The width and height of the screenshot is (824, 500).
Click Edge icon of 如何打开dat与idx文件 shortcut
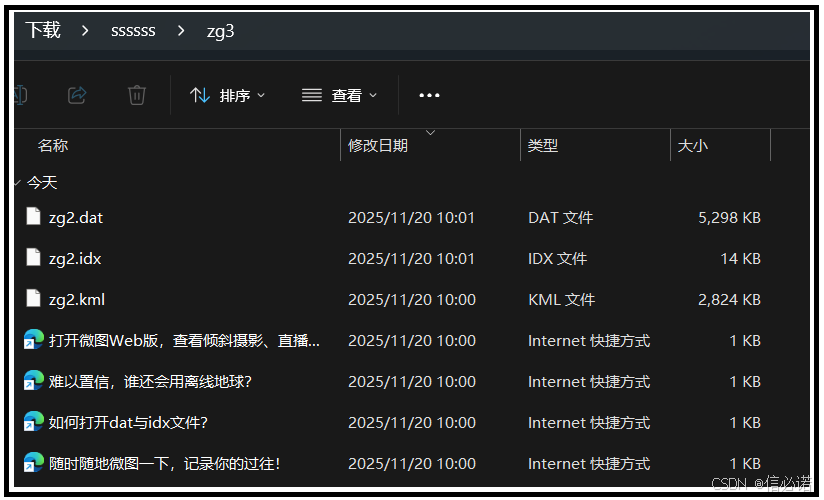click(34, 422)
